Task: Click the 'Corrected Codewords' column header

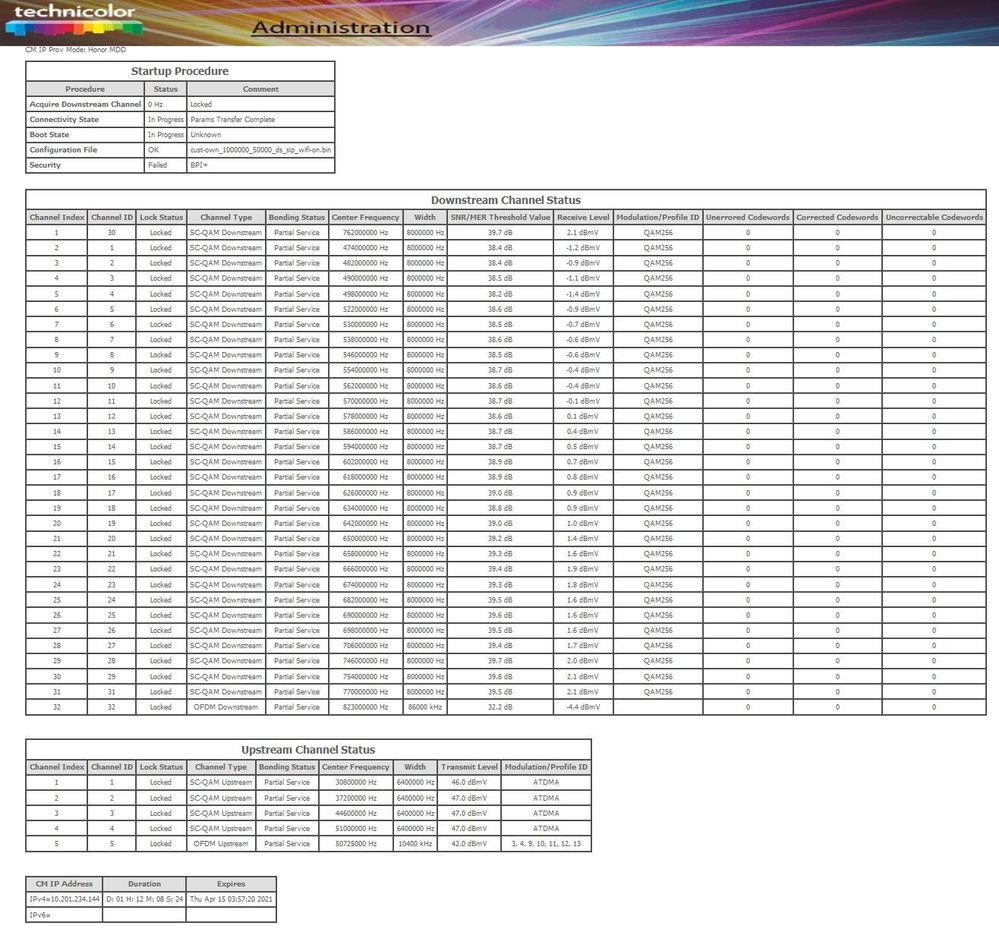Action: (x=837, y=217)
